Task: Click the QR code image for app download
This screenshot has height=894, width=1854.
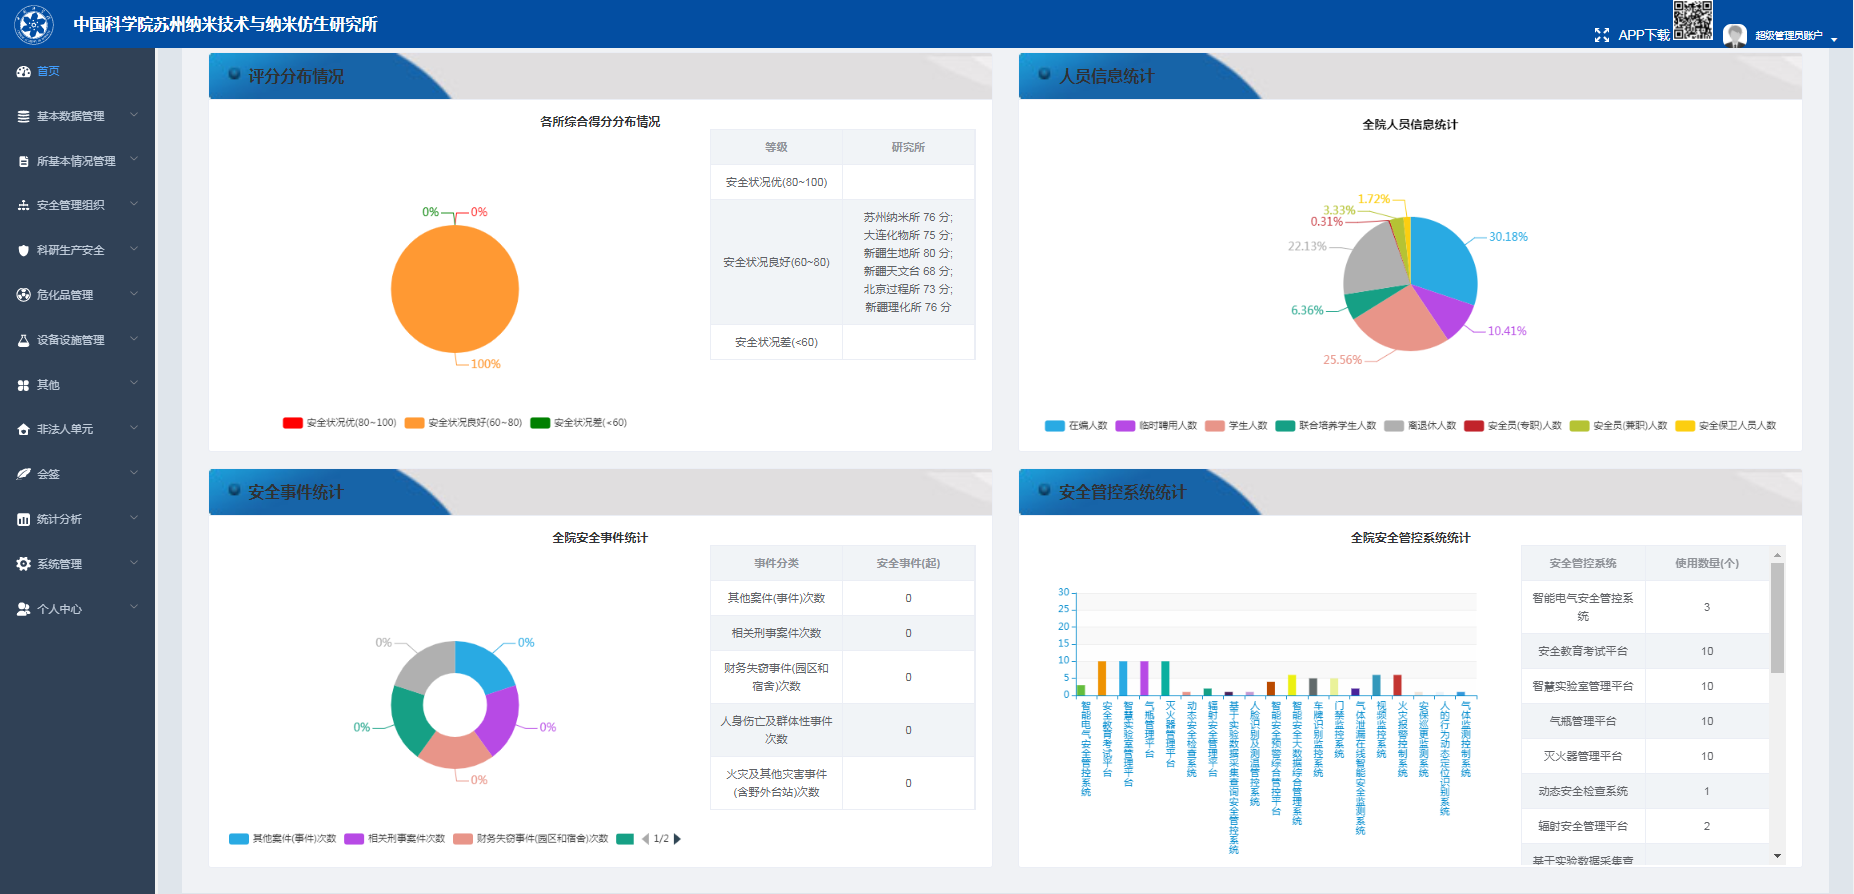Action: (x=1692, y=20)
